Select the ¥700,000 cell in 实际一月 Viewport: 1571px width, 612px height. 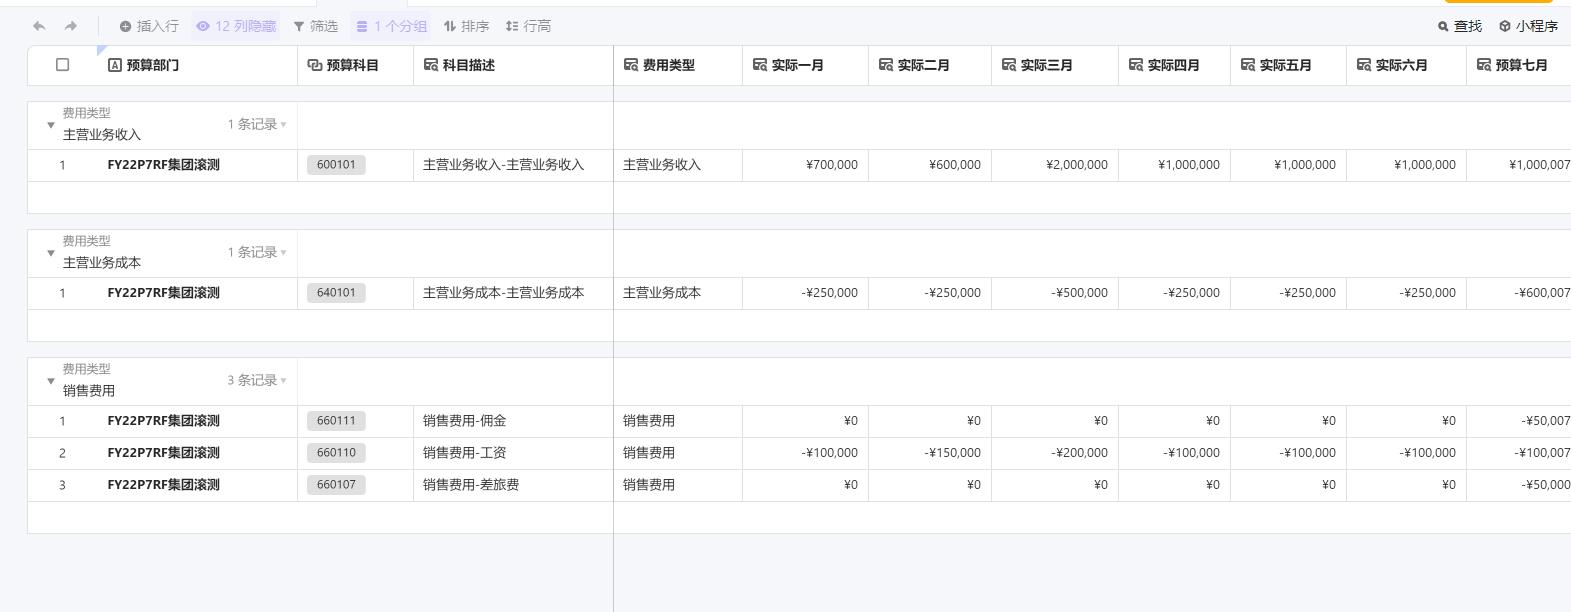(805, 165)
